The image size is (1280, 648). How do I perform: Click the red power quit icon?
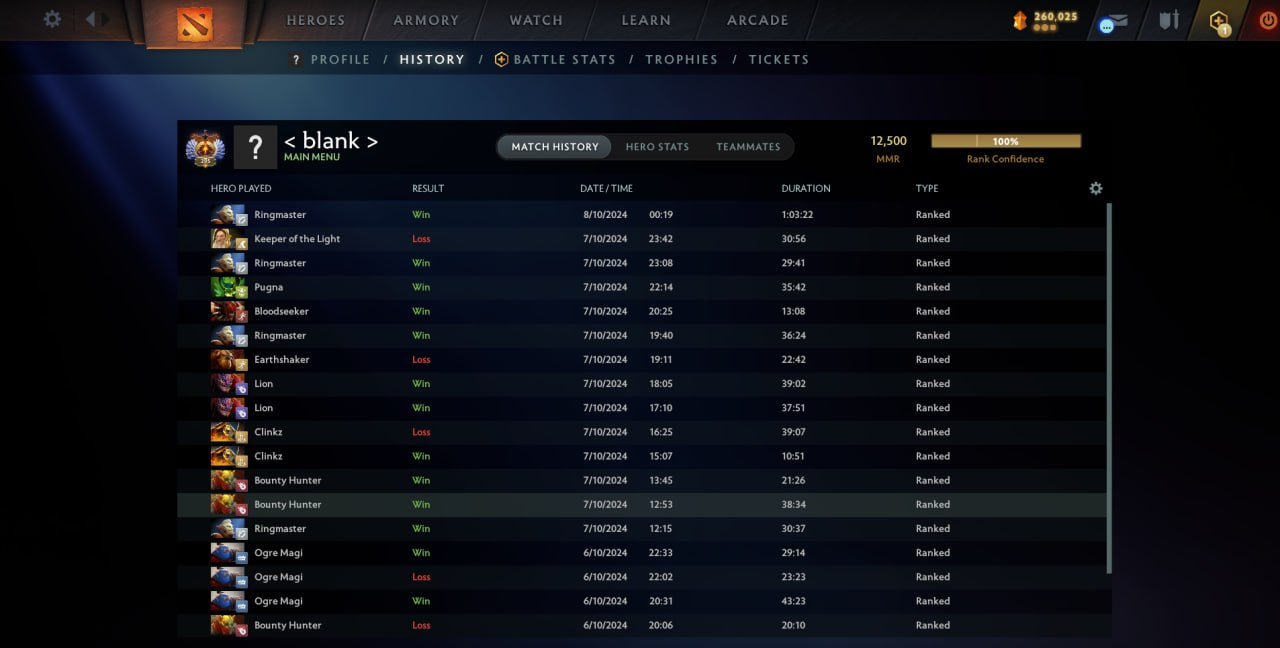[x=1268, y=20]
